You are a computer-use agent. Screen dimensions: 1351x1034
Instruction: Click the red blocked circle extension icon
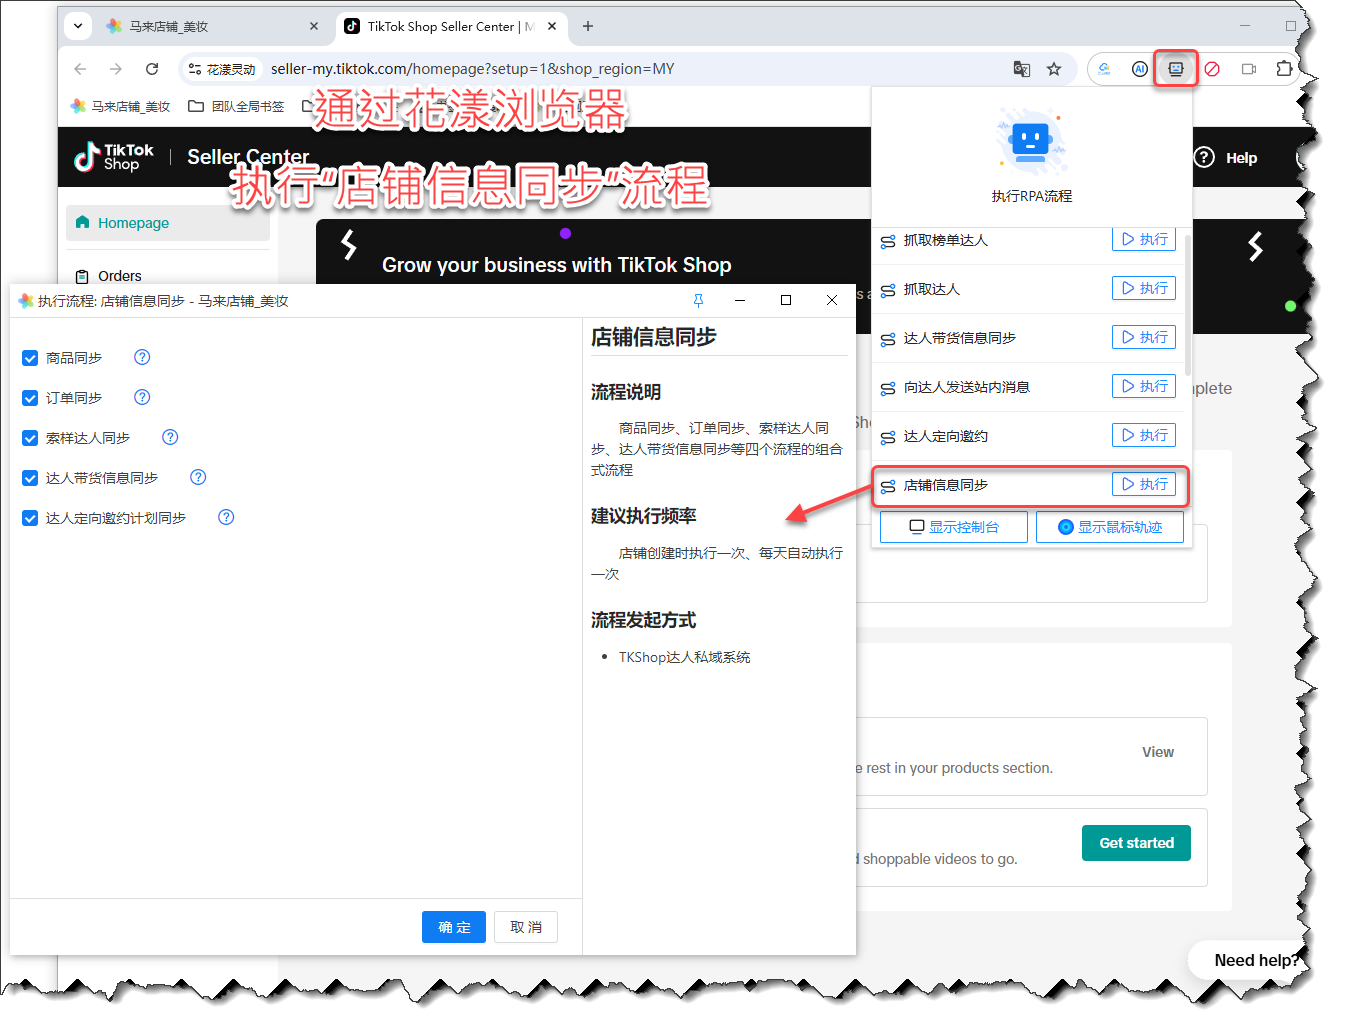tap(1212, 69)
